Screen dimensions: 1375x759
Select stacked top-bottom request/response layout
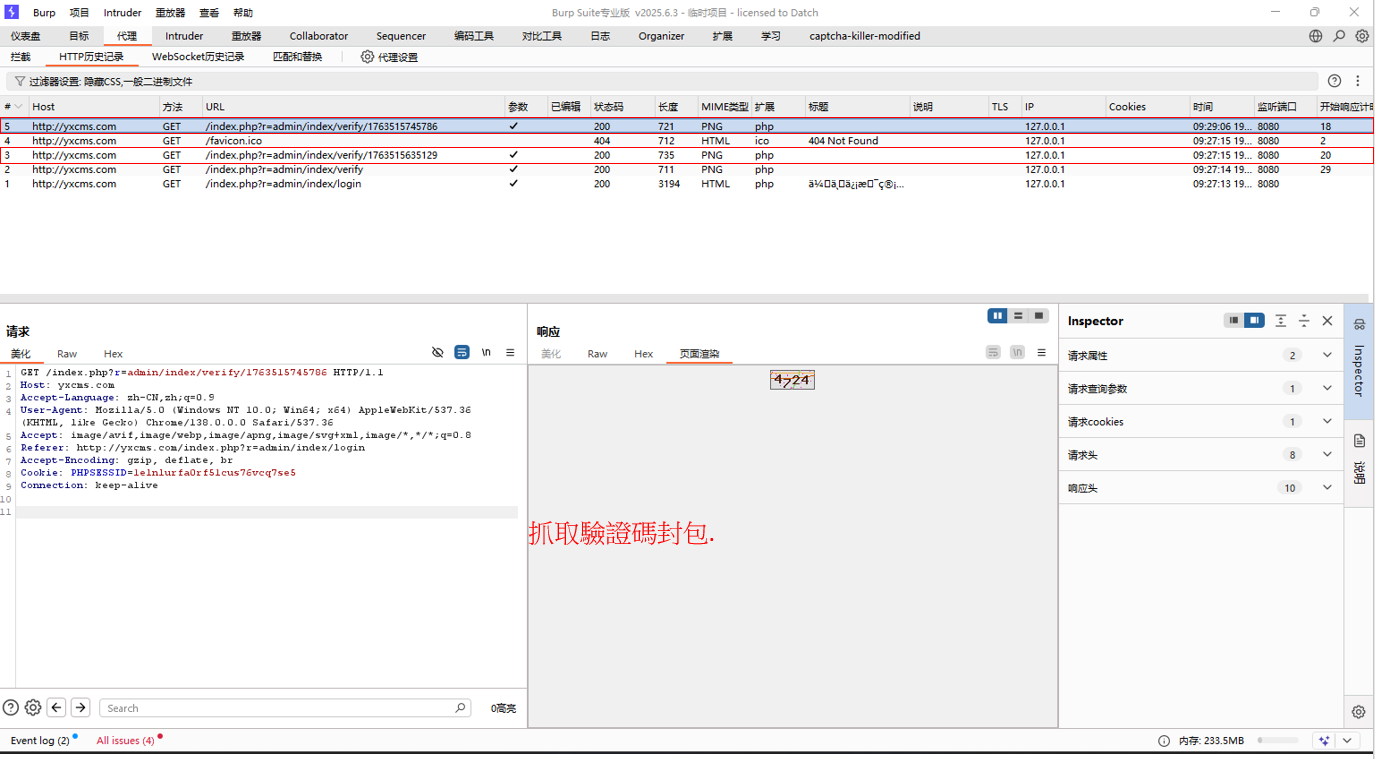1018,316
